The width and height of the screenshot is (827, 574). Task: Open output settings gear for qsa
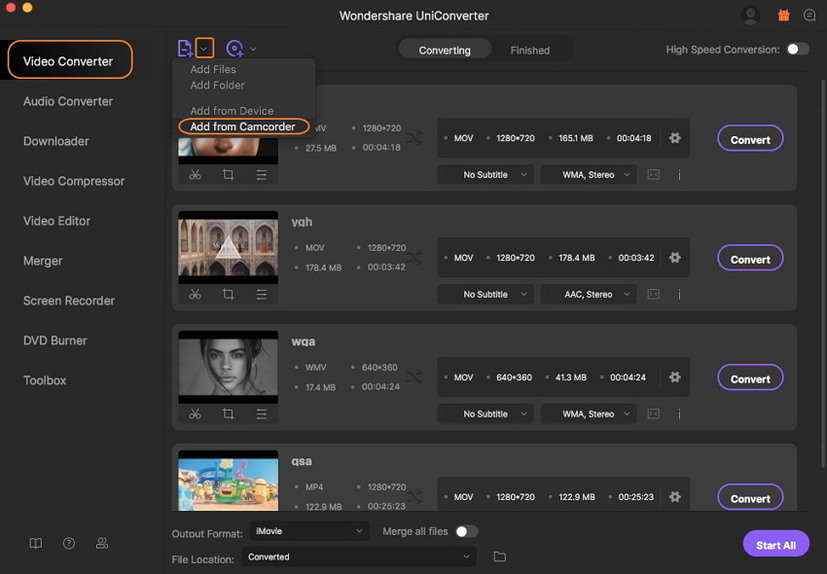coord(675,497)
